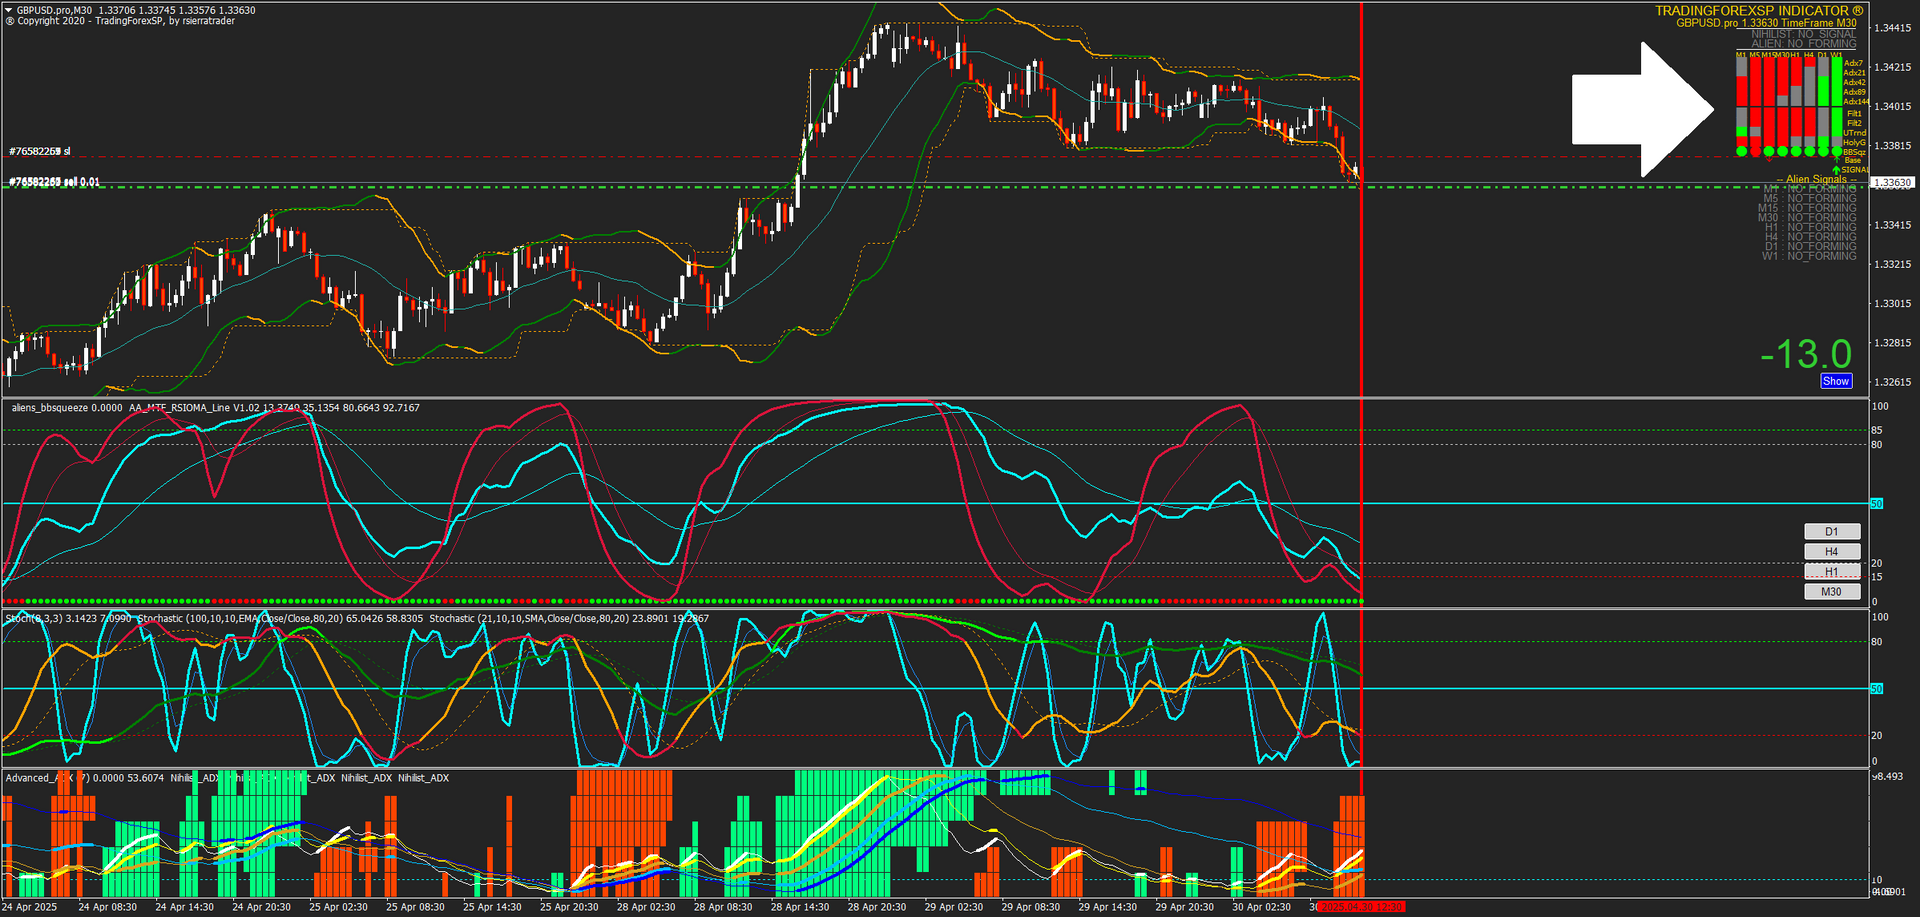This screenshot has width=1920, height=917.
Task: Toggle the UTrnd cell in the H4 column
Action: click(1809, 133)
